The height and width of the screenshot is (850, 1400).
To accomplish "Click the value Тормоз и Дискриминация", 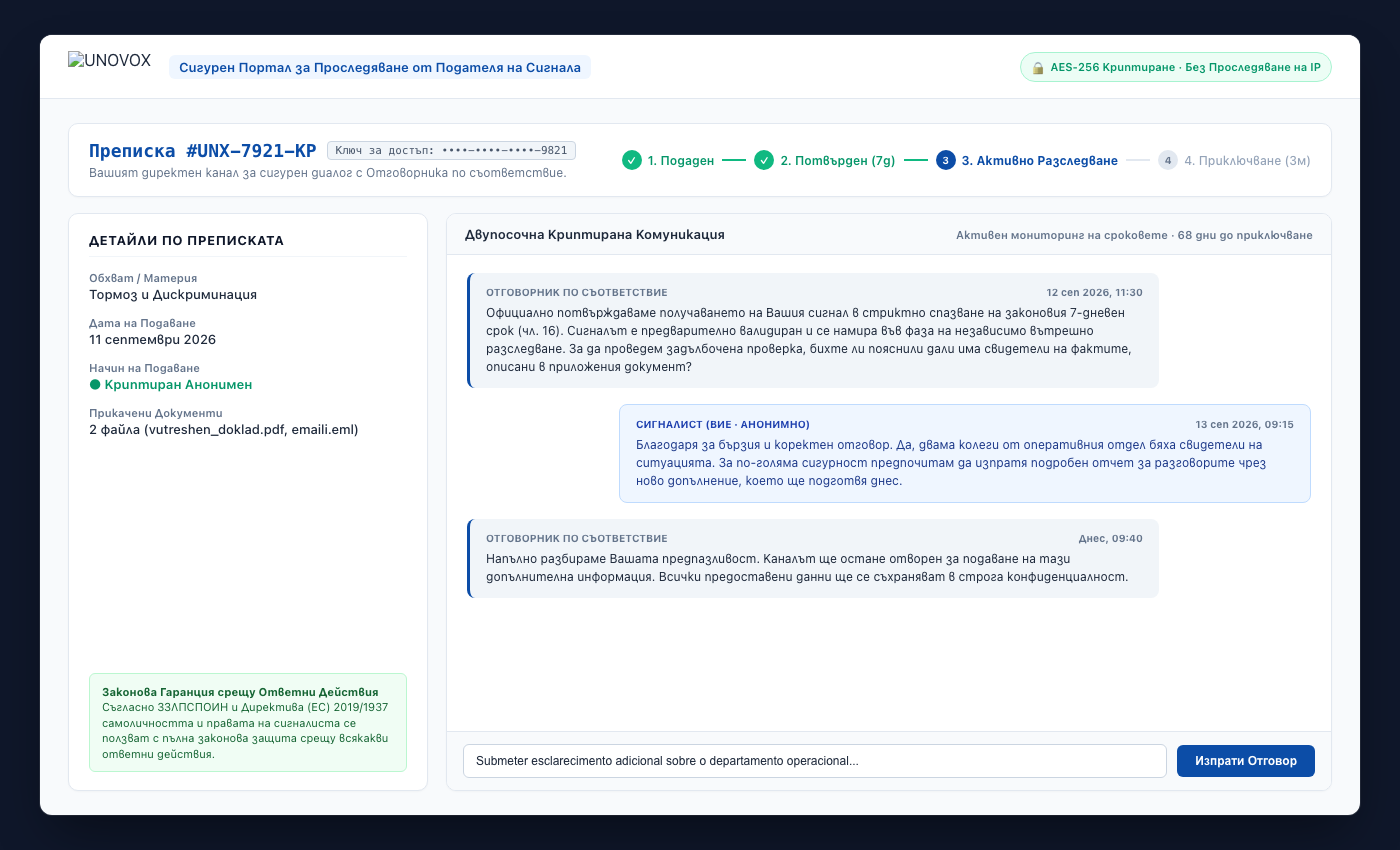I will point(173,295).
